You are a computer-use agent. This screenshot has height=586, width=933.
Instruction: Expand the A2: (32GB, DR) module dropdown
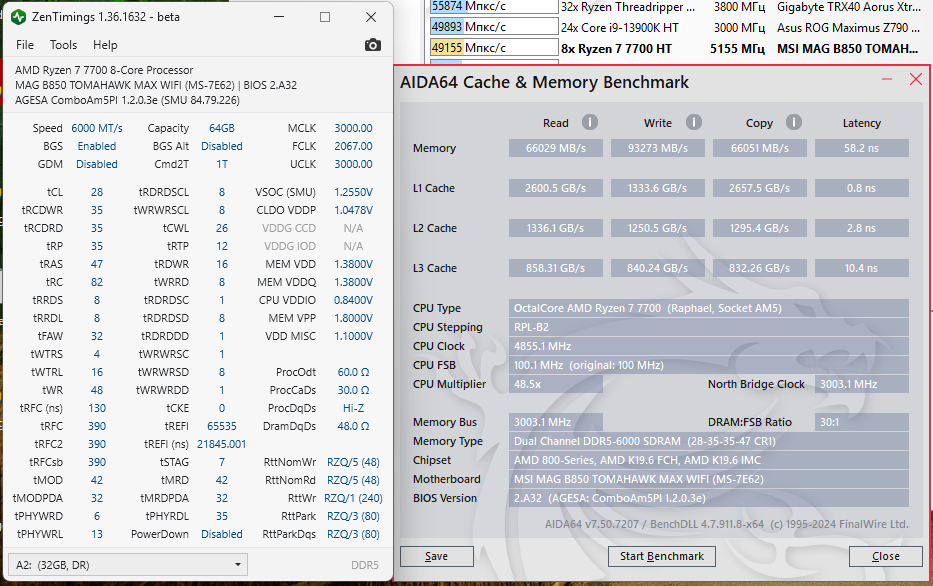tap(128, 565)
